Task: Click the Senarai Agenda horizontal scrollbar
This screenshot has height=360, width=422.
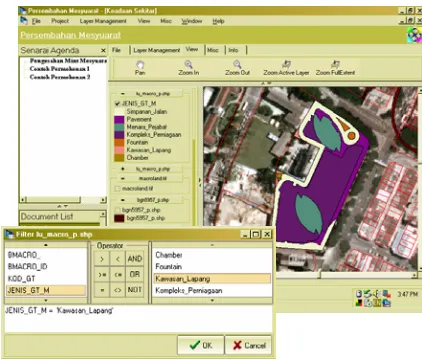Action: tap(63, 200)
